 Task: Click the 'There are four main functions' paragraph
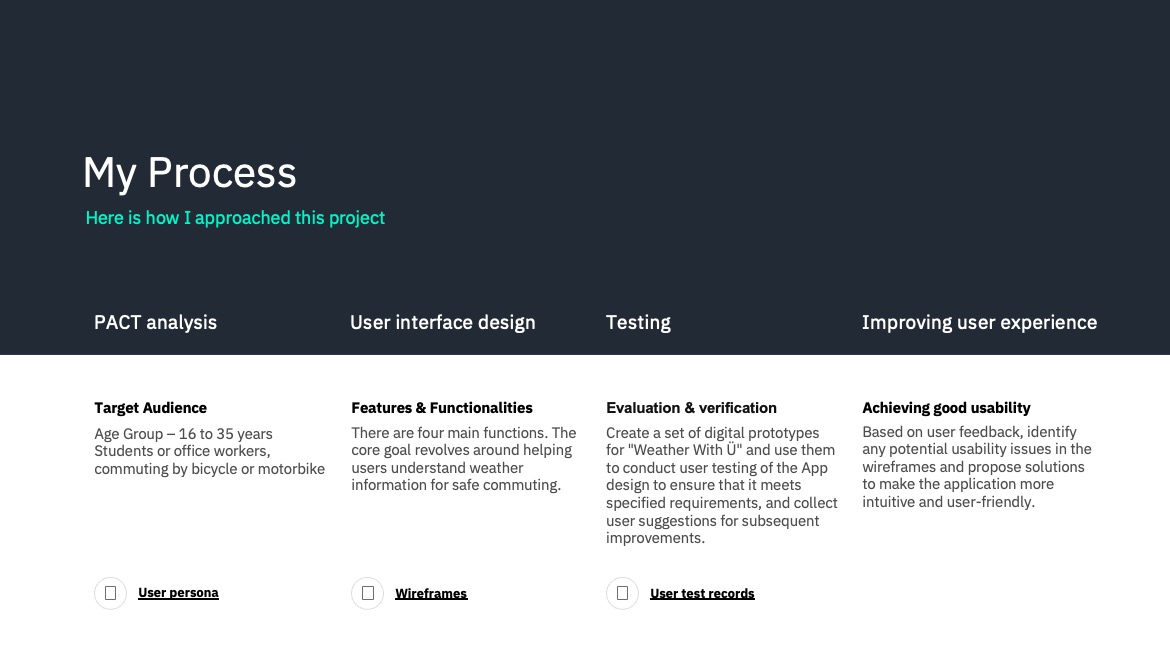pyautogui.click(x=463, y=459)
